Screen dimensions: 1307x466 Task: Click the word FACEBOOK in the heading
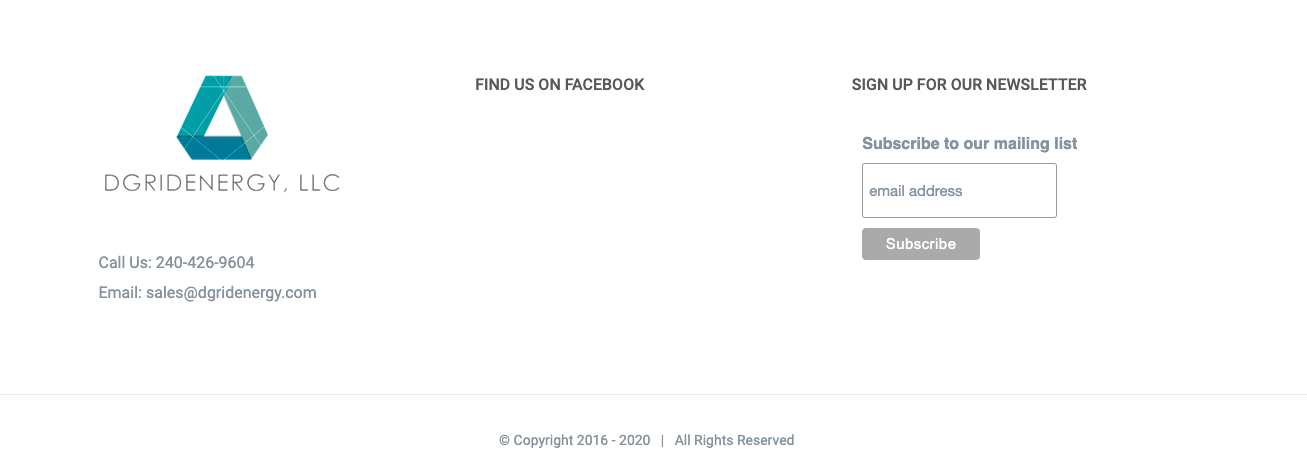pyautogui.click(x=605, y=85)
